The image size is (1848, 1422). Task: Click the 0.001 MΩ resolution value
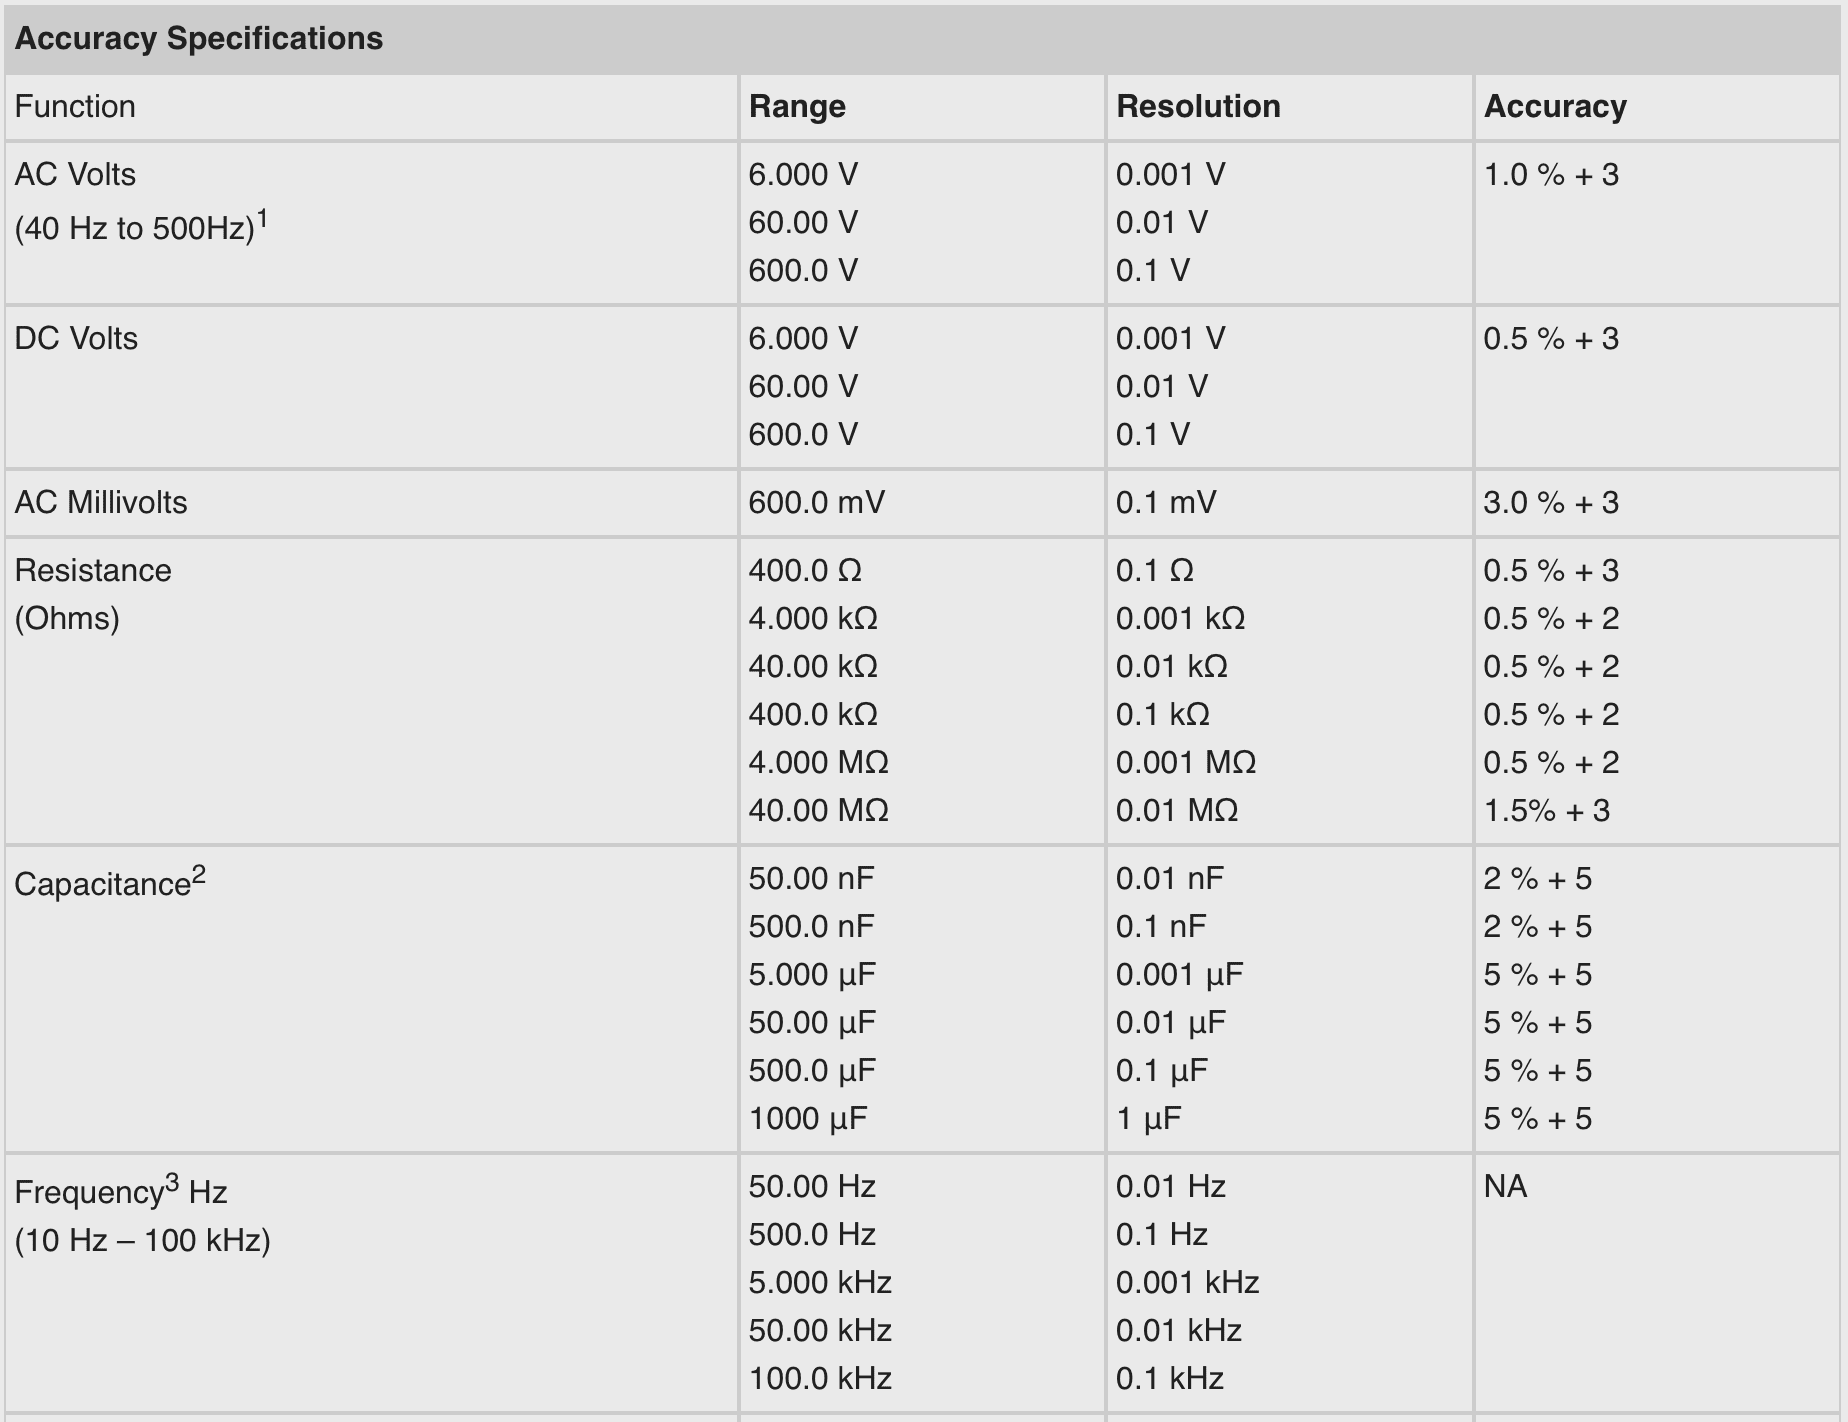click(x=1186, y=763)
